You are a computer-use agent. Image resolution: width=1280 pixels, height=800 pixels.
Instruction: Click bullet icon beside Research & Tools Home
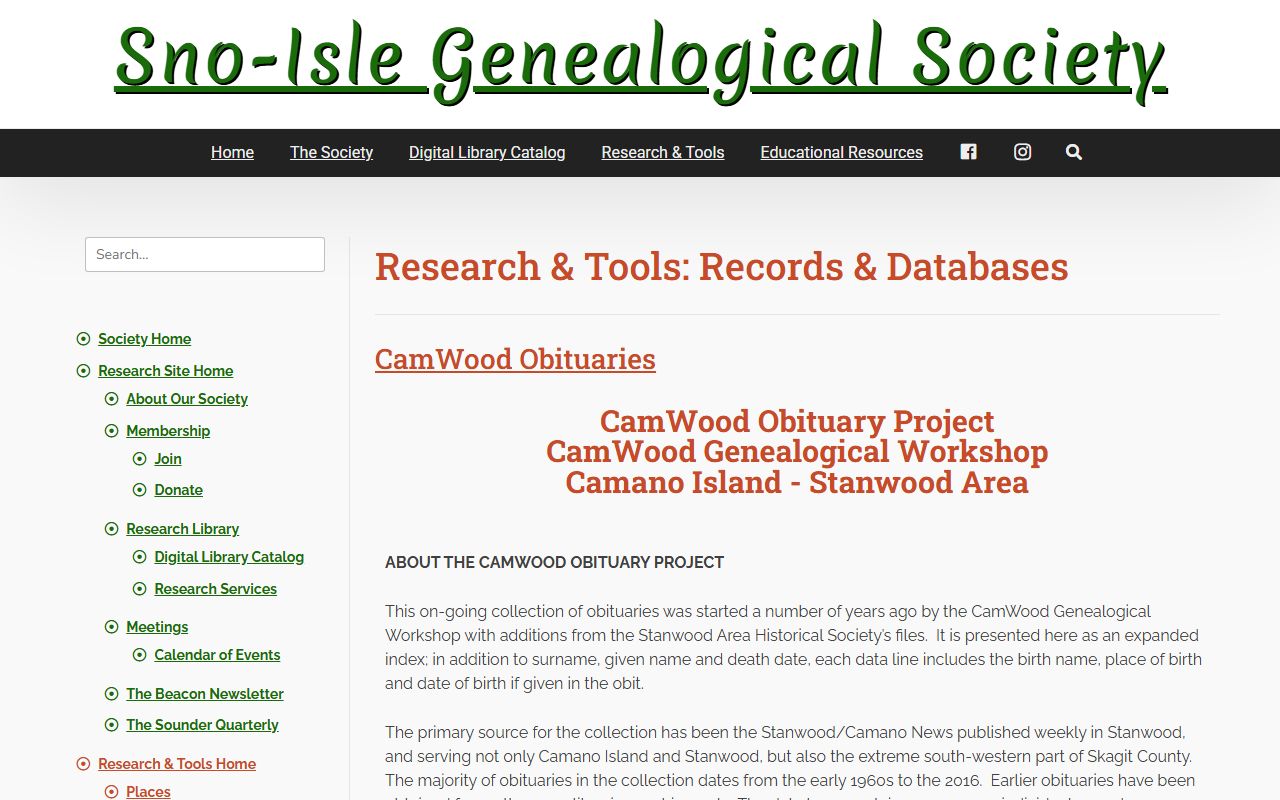coord(83,764)
